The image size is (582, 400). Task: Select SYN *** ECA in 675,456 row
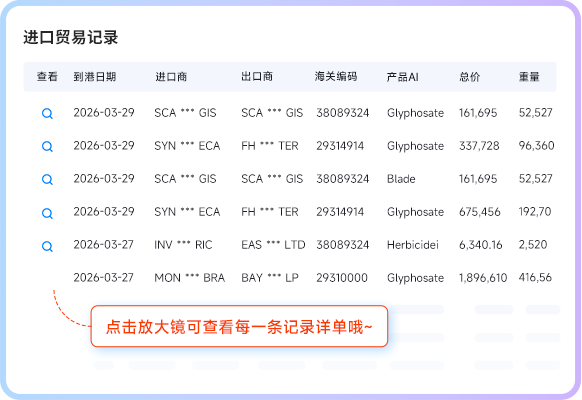pos(187,212)
